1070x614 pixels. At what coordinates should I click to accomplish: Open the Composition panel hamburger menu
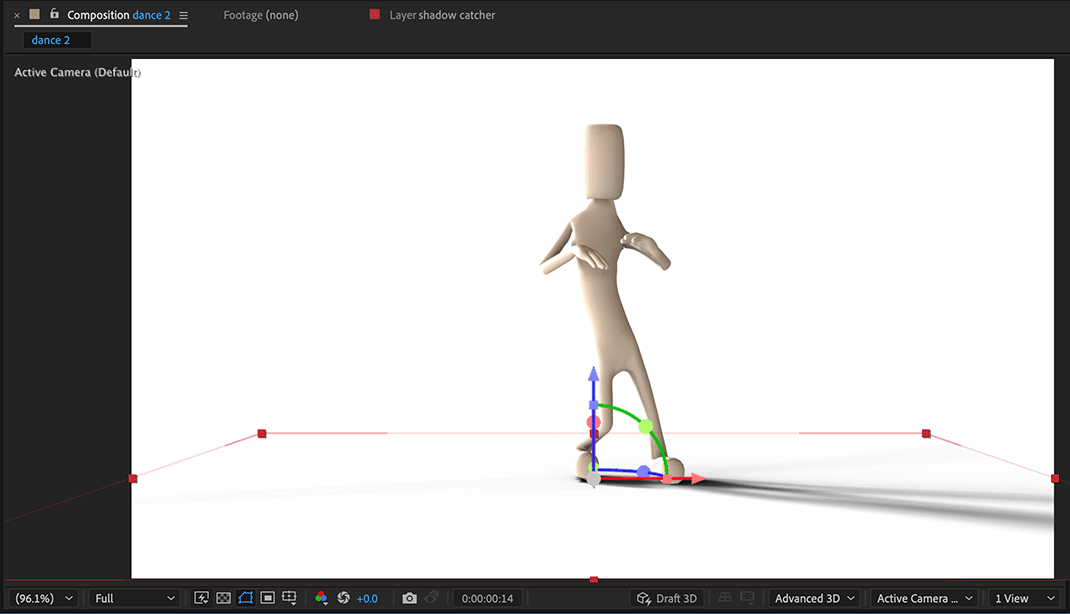pos(184,15)
